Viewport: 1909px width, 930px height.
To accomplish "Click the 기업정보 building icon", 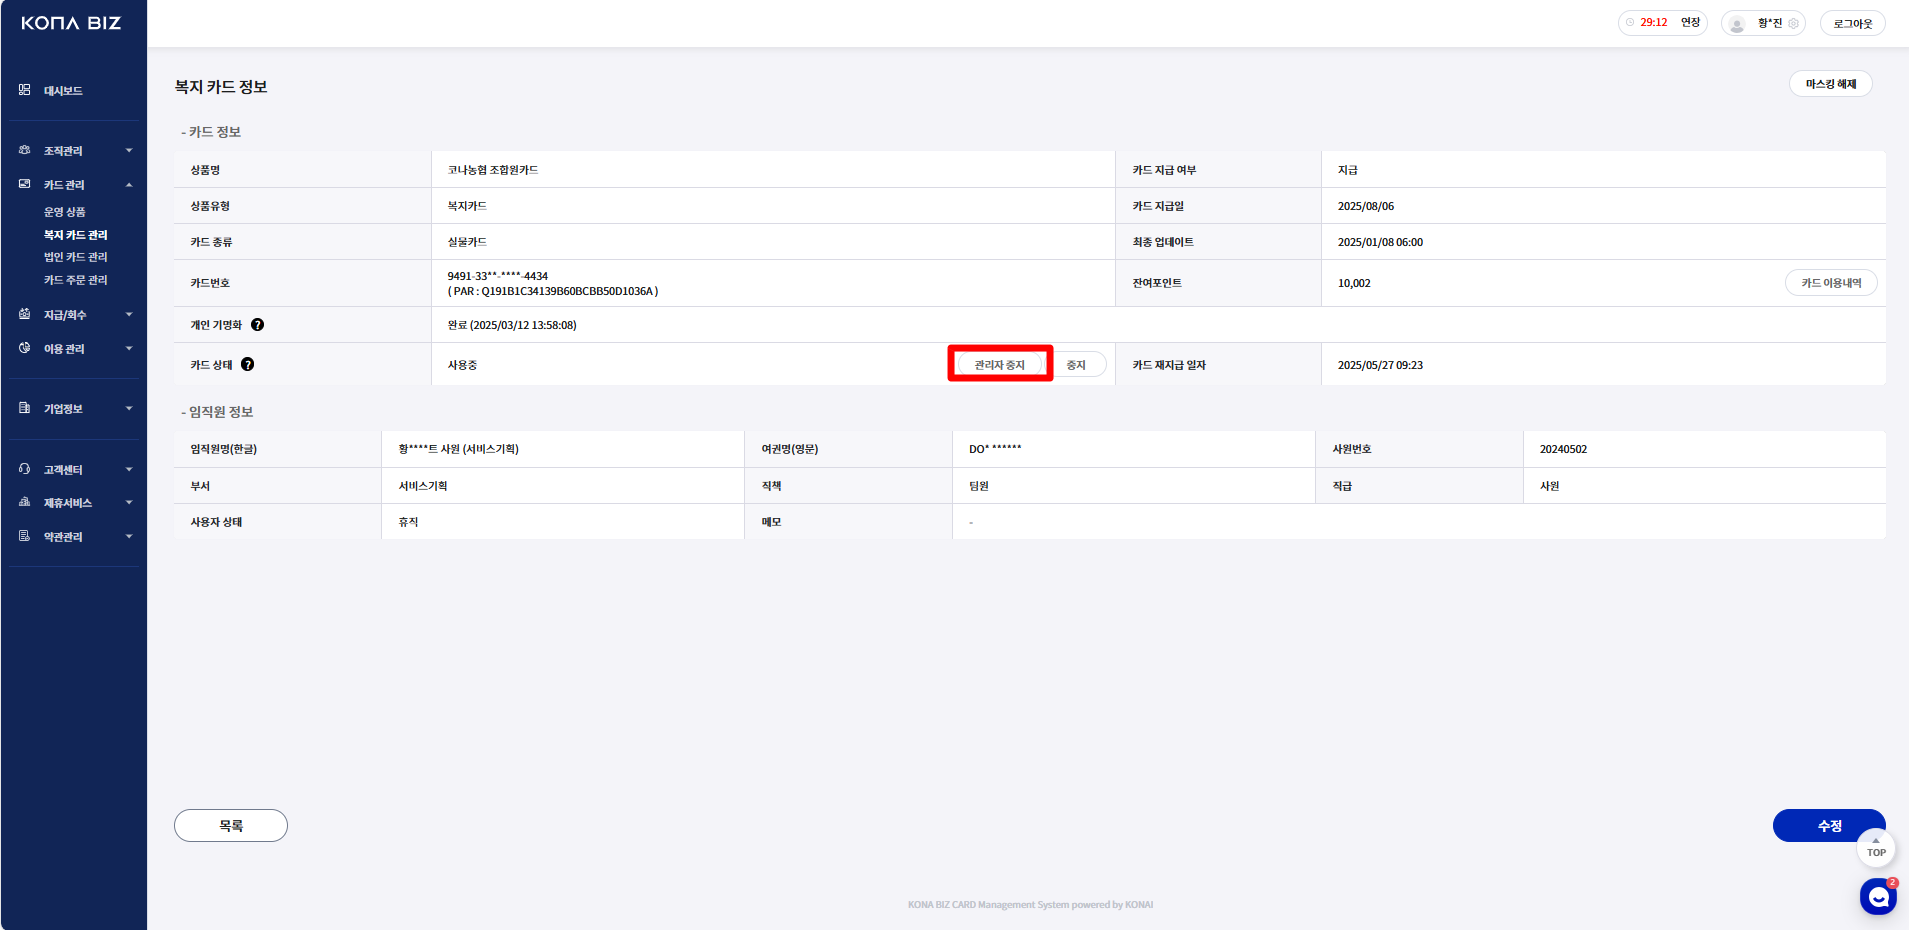I will point(24,408).
